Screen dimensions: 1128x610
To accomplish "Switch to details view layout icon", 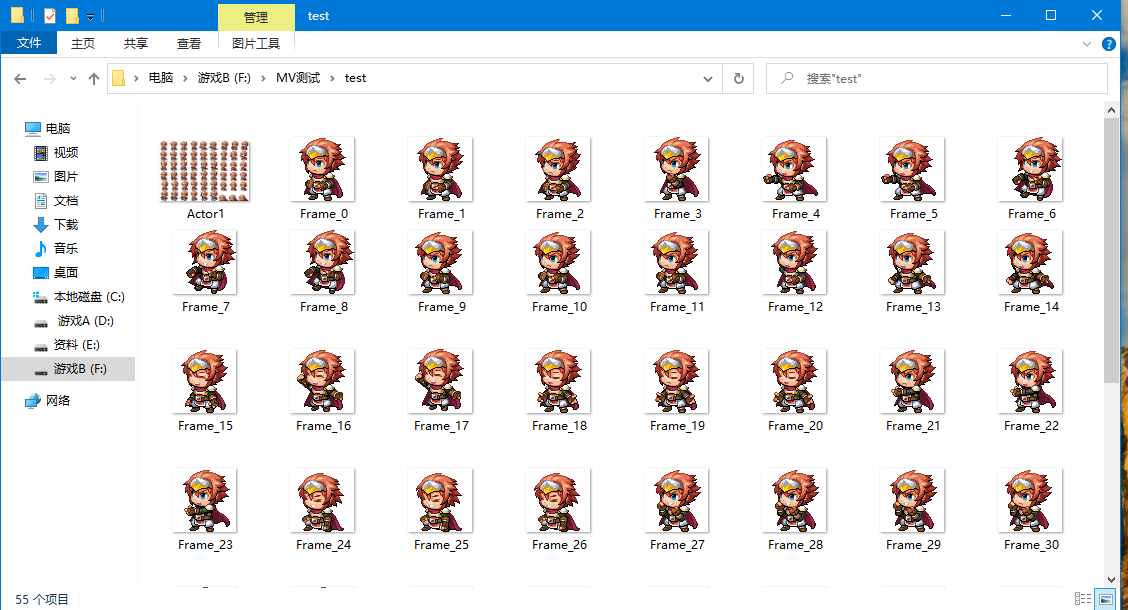I will pos(1083,598).
